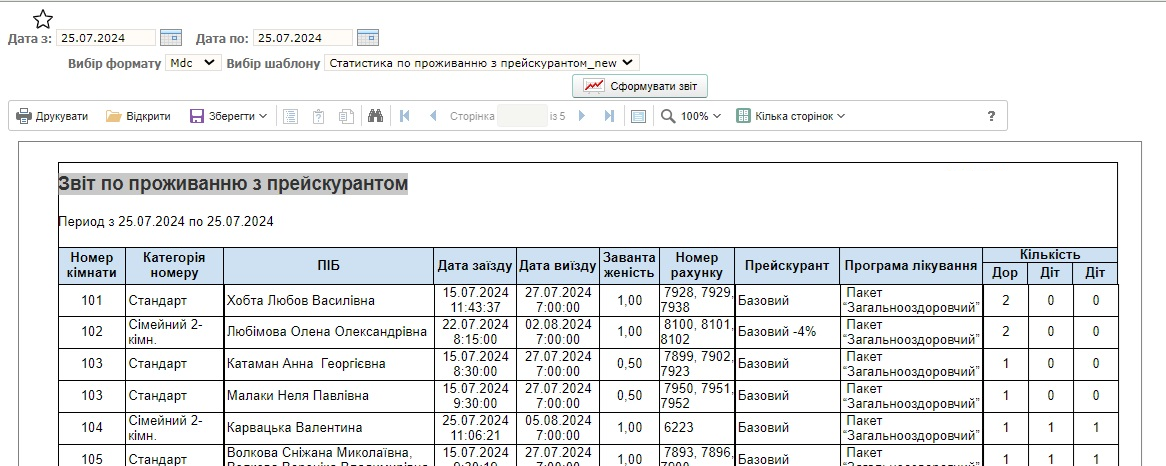Image resolution: width=1166 pixels, height=466 pixels.
Task: Click the 'Друкувати' print button
Action: pyautogui.click(x=52, y=116)
